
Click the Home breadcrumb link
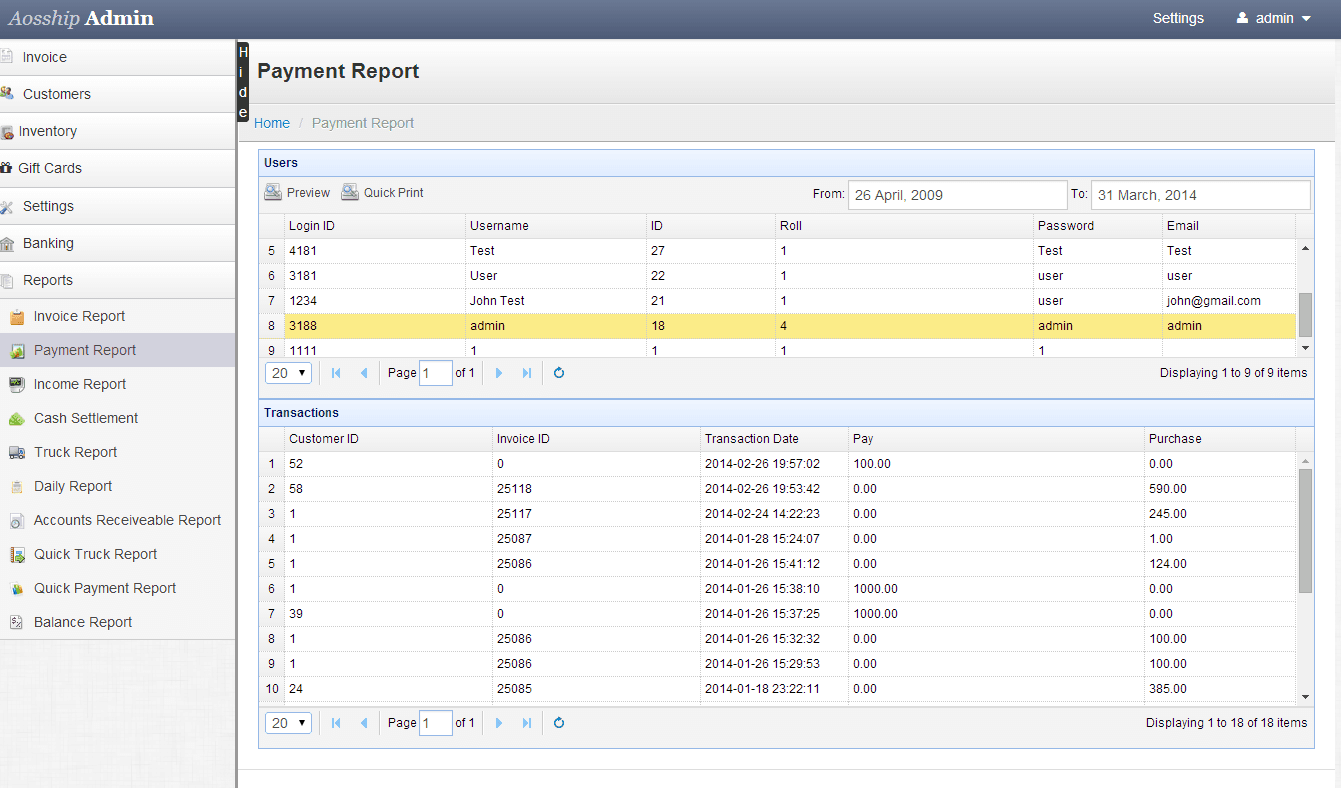tap(272, 123)
